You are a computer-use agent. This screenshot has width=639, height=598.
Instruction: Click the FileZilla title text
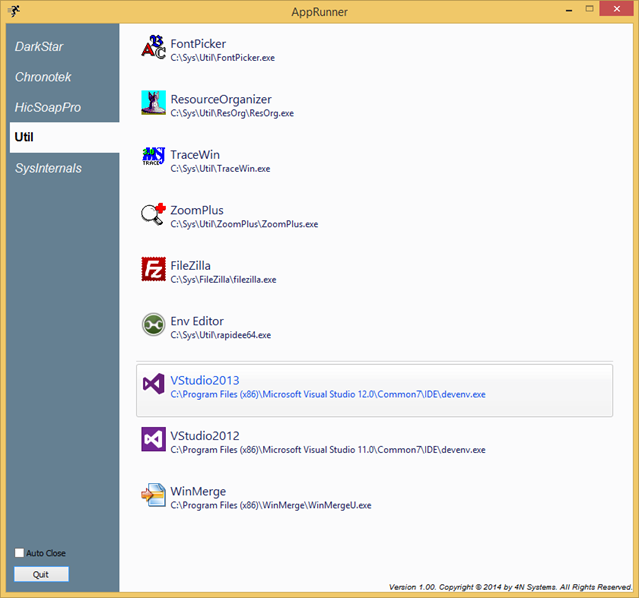tap(190, 265)
